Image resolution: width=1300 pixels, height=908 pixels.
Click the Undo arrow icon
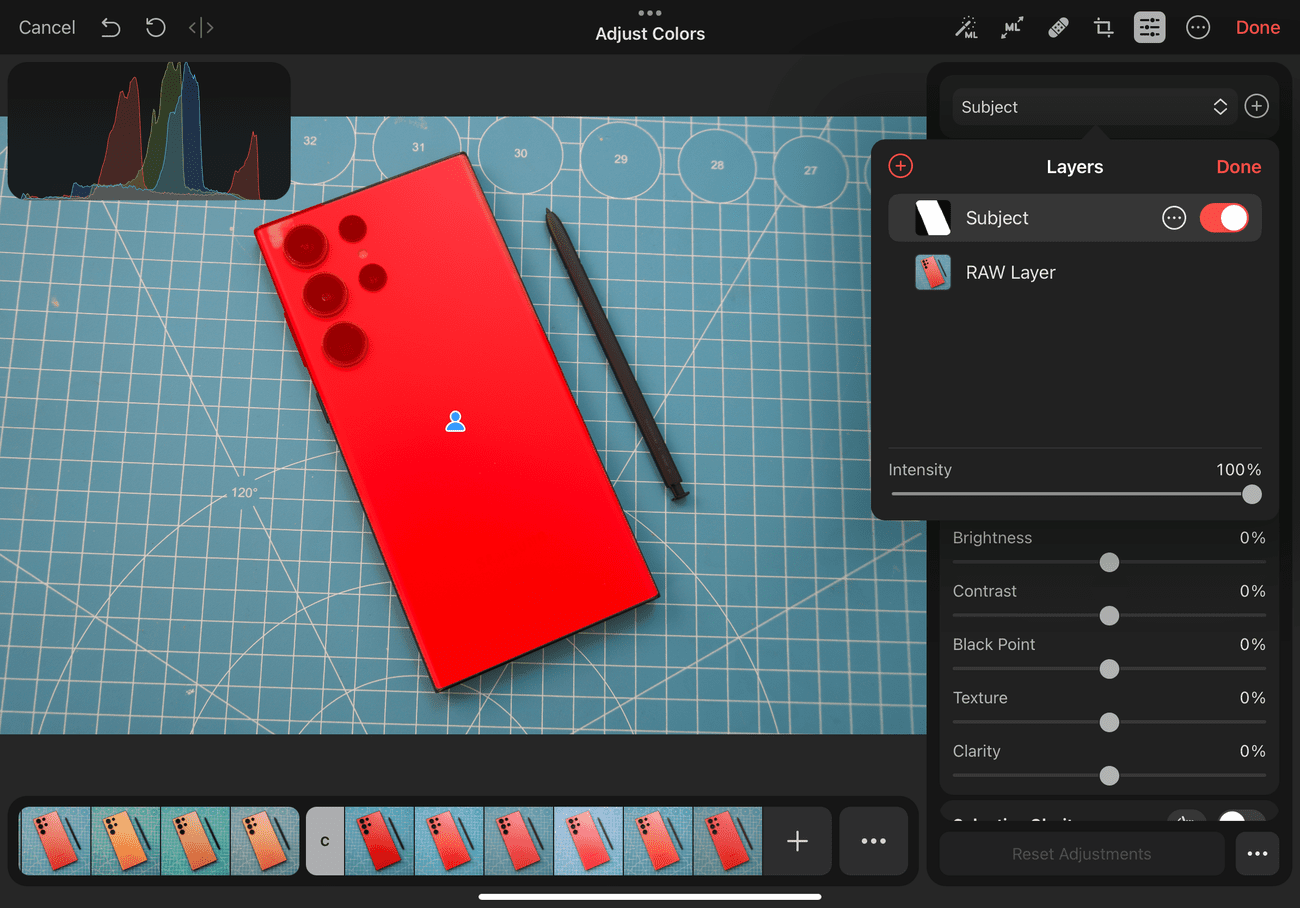click(x=110, y=27)
